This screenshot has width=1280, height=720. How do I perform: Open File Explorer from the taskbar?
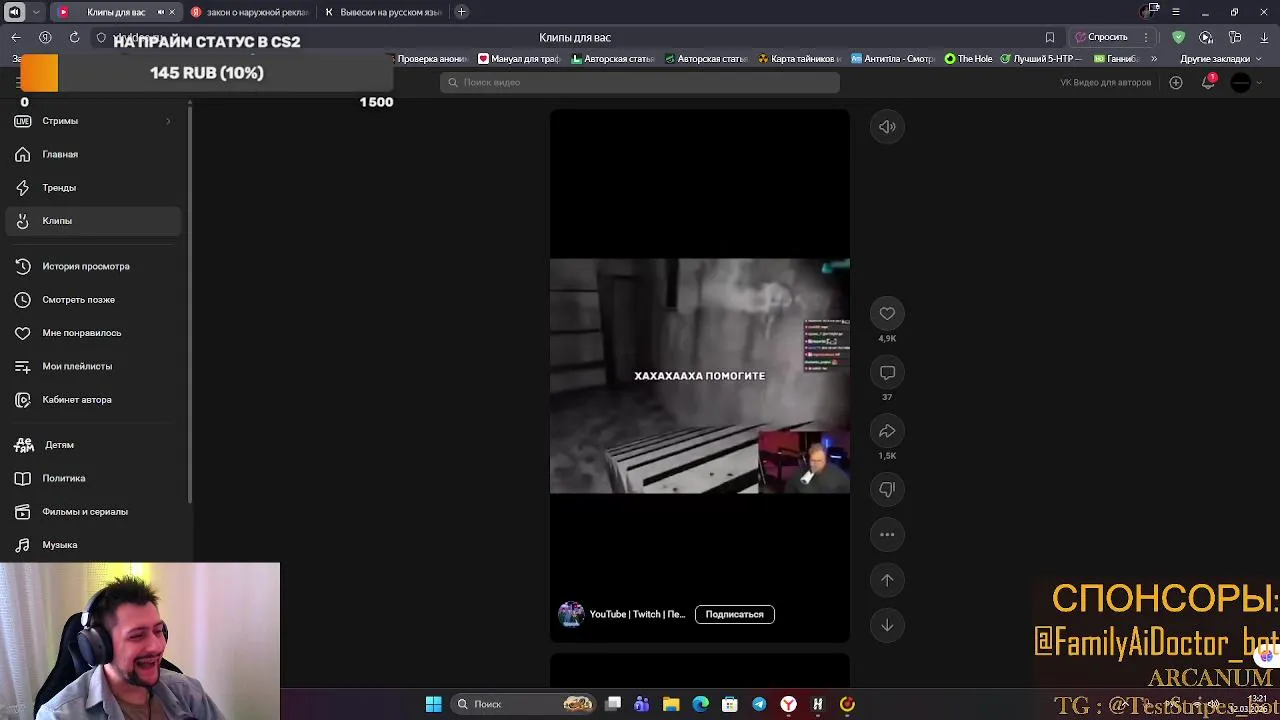coord(671,704)
